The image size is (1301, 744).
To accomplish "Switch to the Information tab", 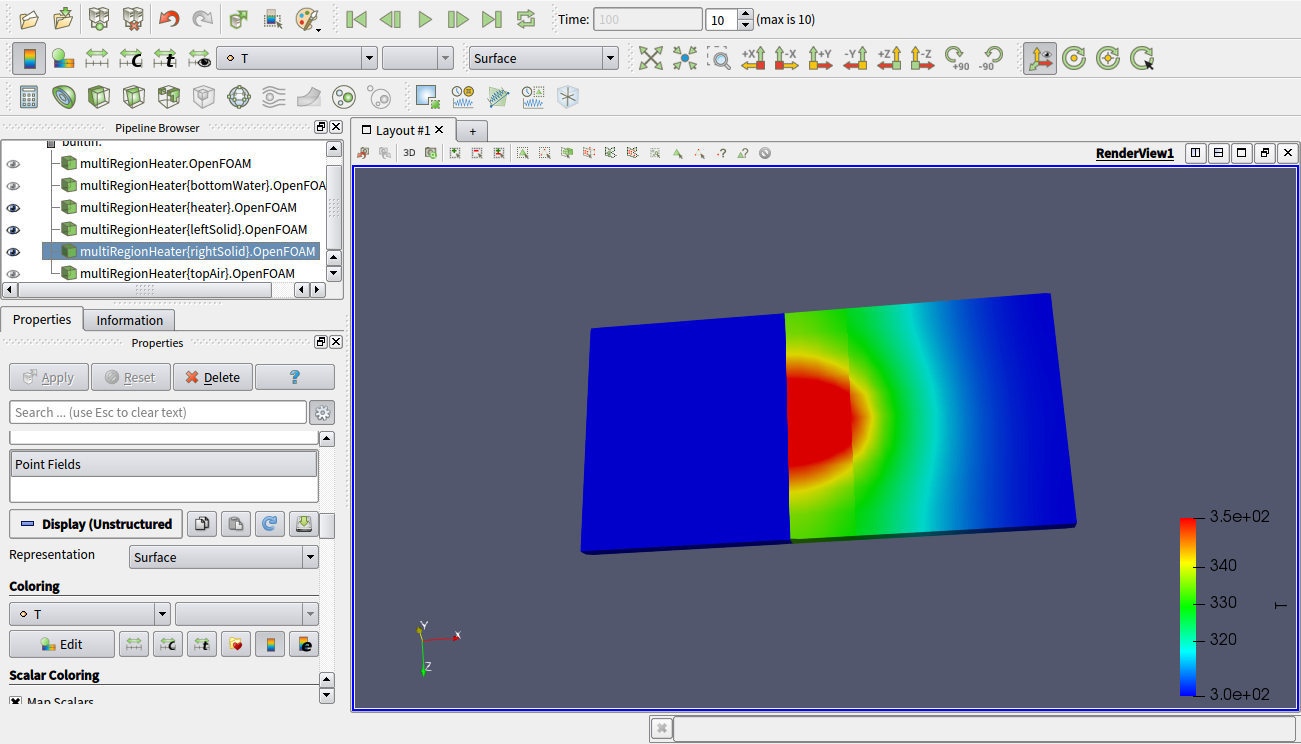I will (129, 320).
